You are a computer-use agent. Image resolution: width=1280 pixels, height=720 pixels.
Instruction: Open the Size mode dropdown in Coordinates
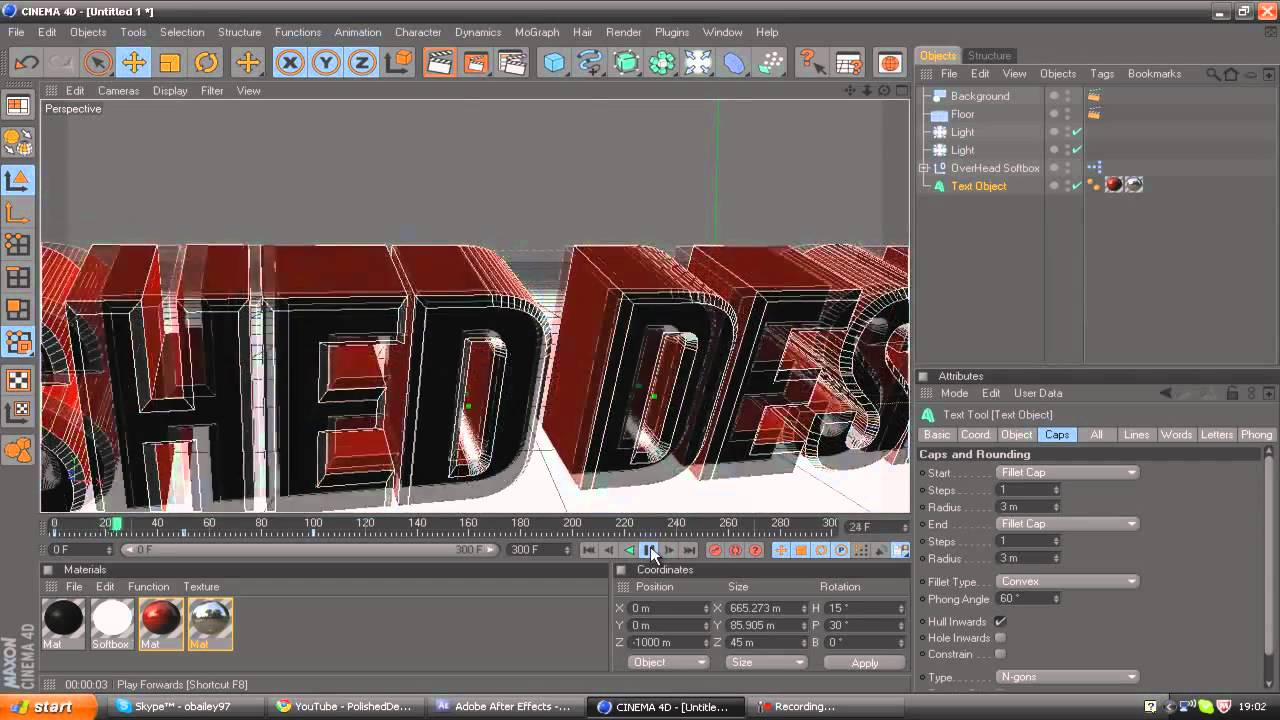pos(767,662)
